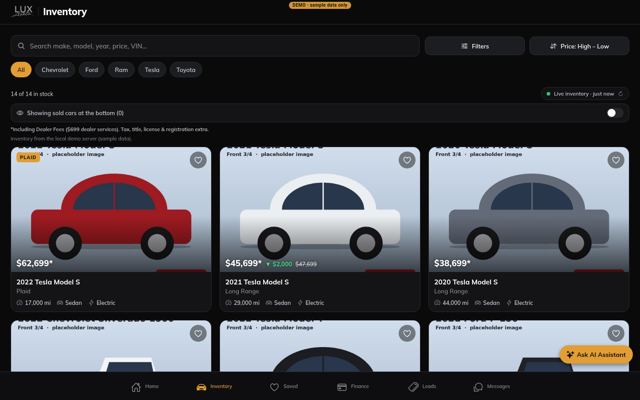Go to Finance in bottom navigation
Screen dimensions: 640x400
coord(353,387)
